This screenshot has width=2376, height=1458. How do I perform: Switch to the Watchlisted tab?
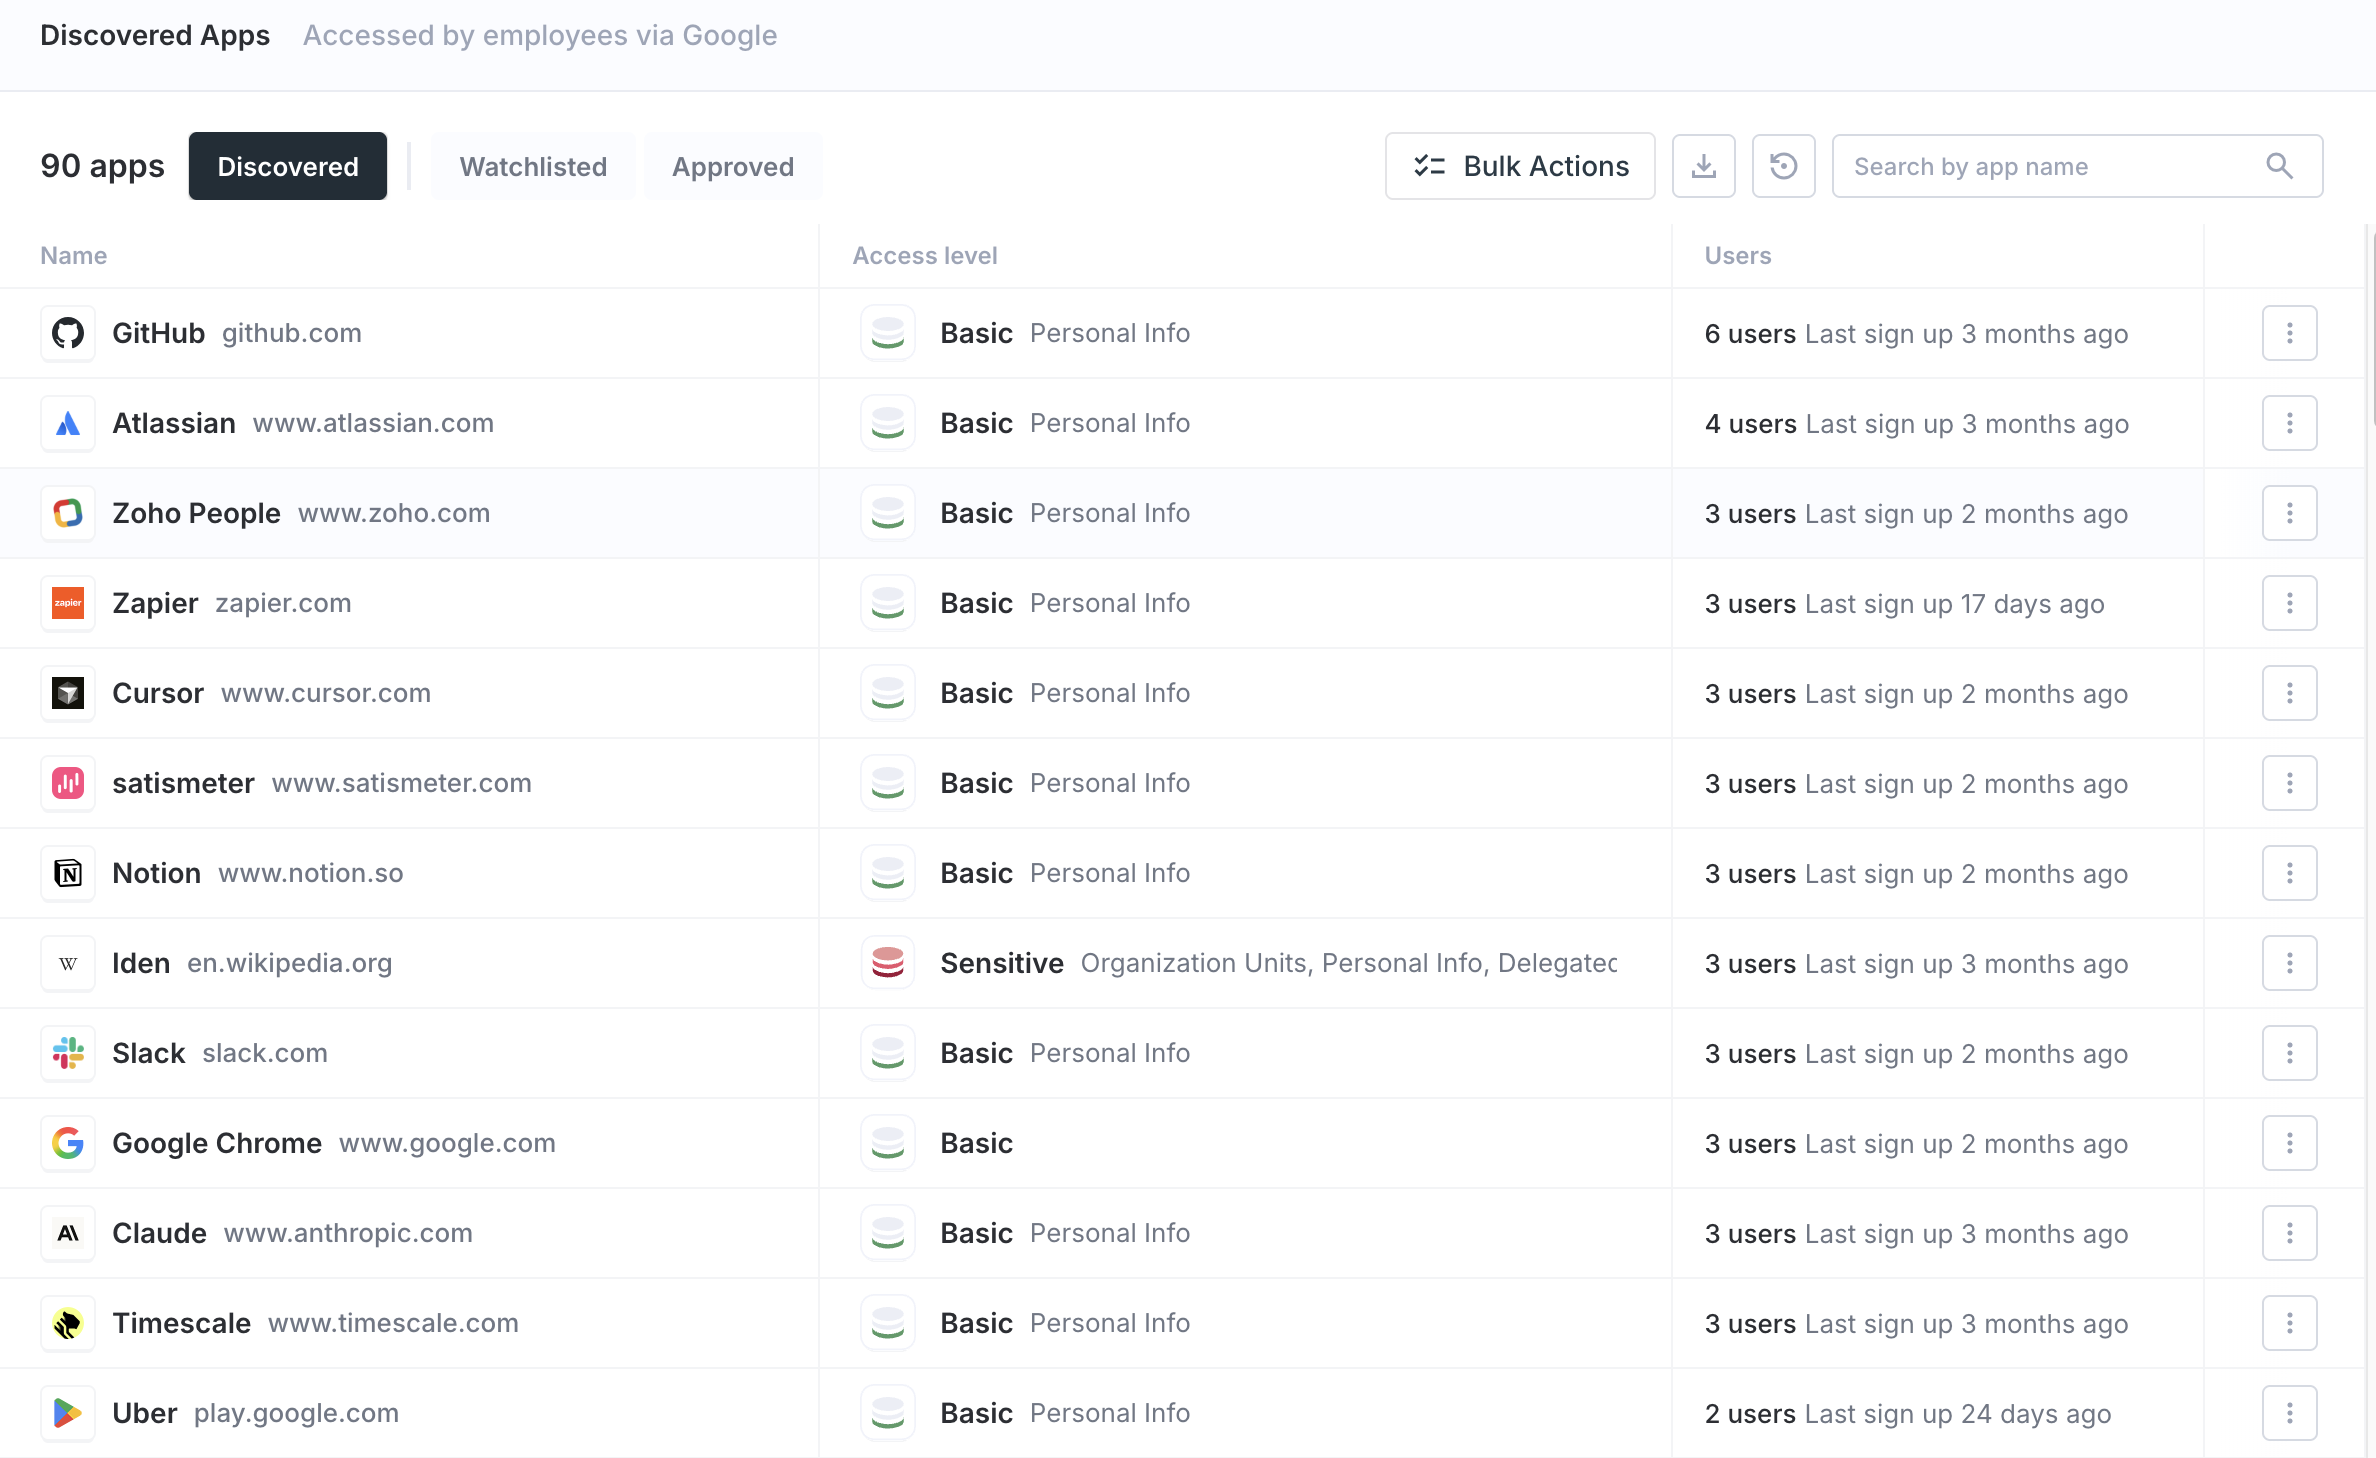[533, 166]
